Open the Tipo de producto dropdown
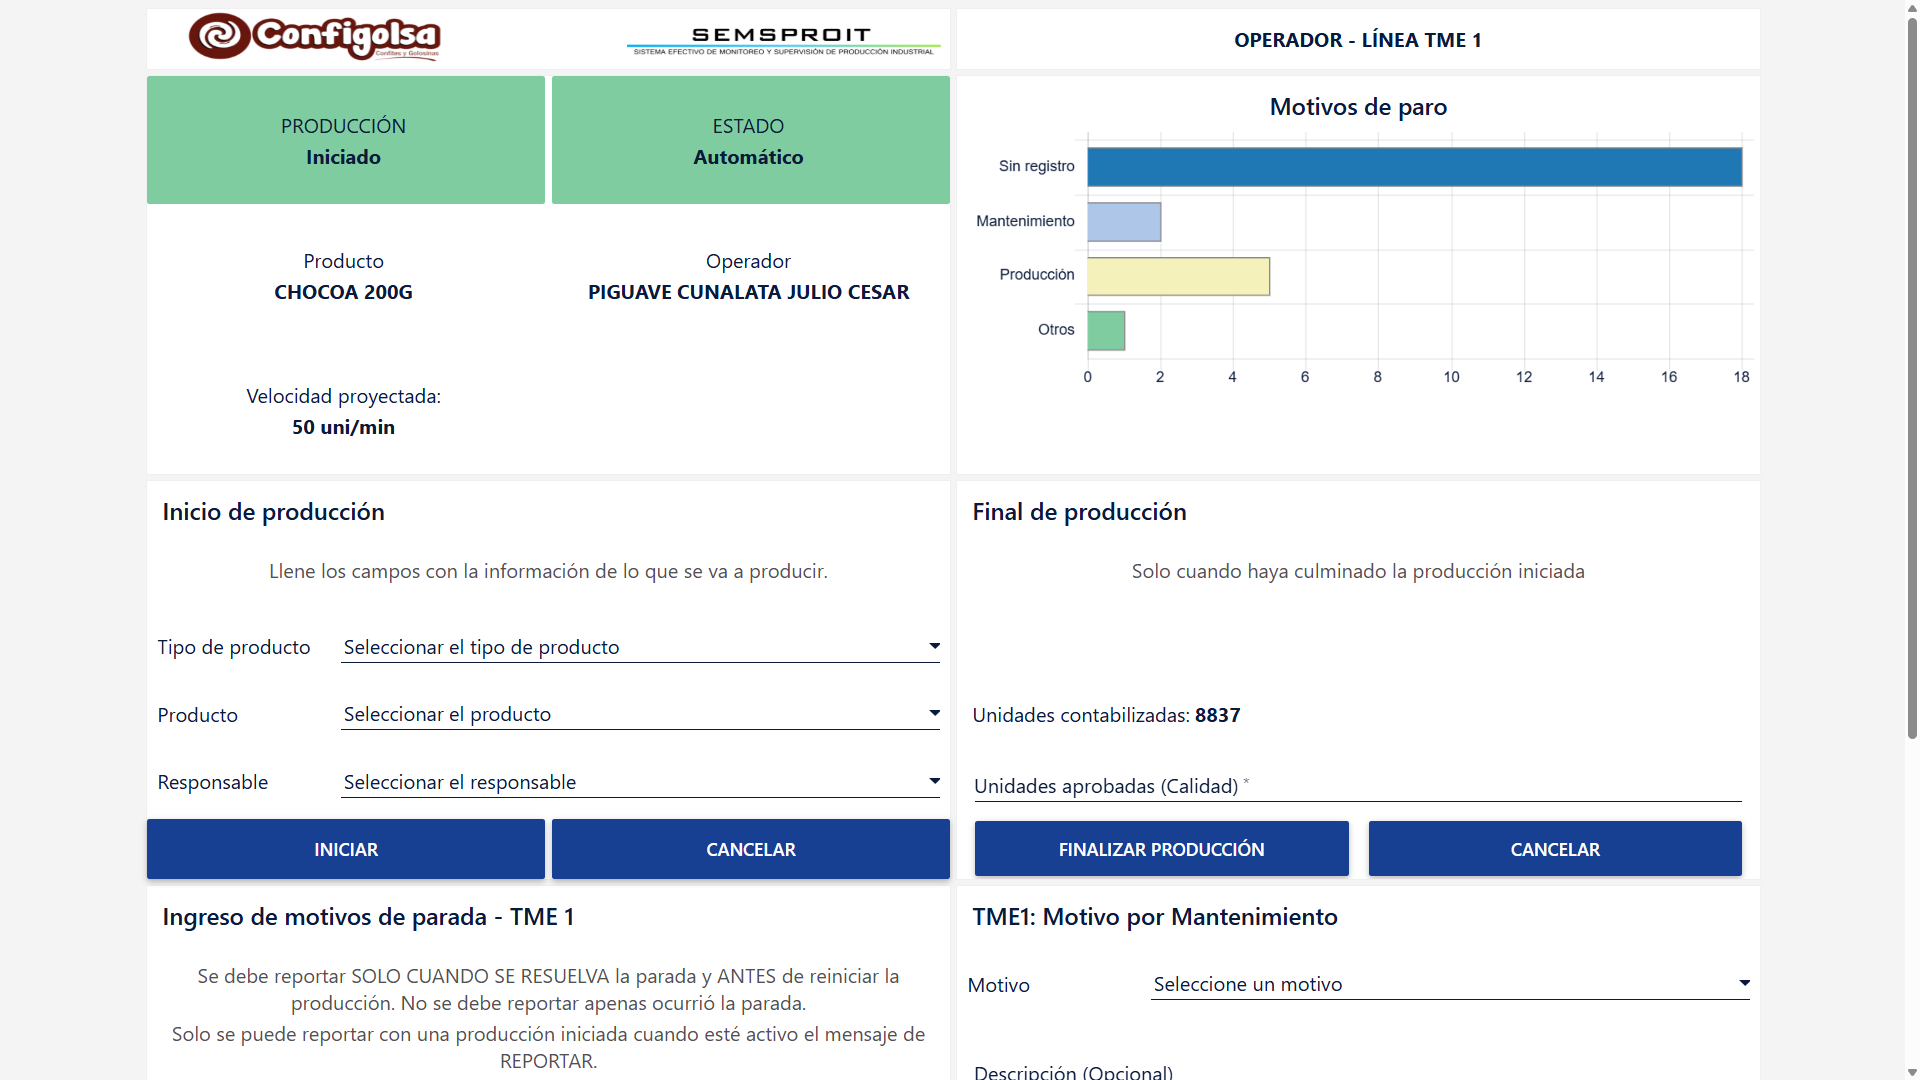Viewport: 1920px width, 1080px height. (x=640, y=647)
